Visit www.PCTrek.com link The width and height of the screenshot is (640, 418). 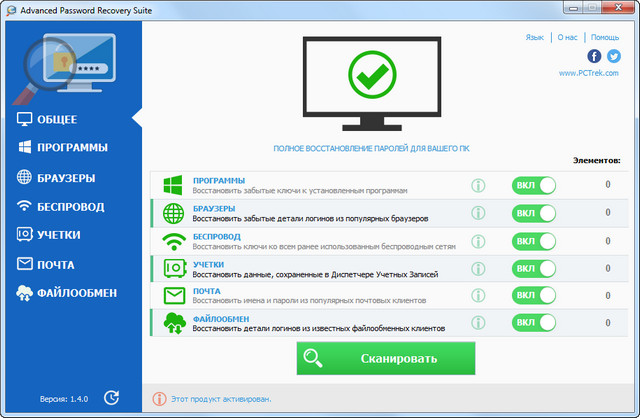589,73
